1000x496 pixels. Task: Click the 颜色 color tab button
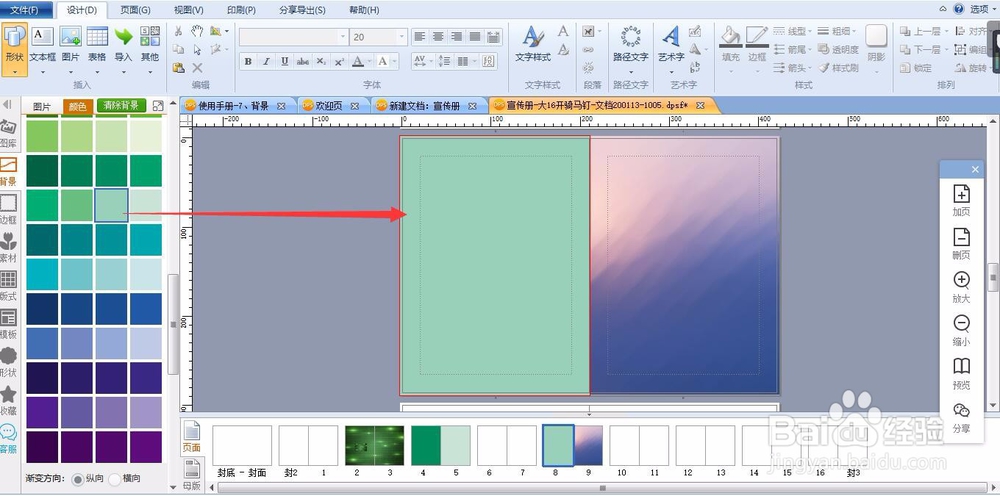click(78, 106)
